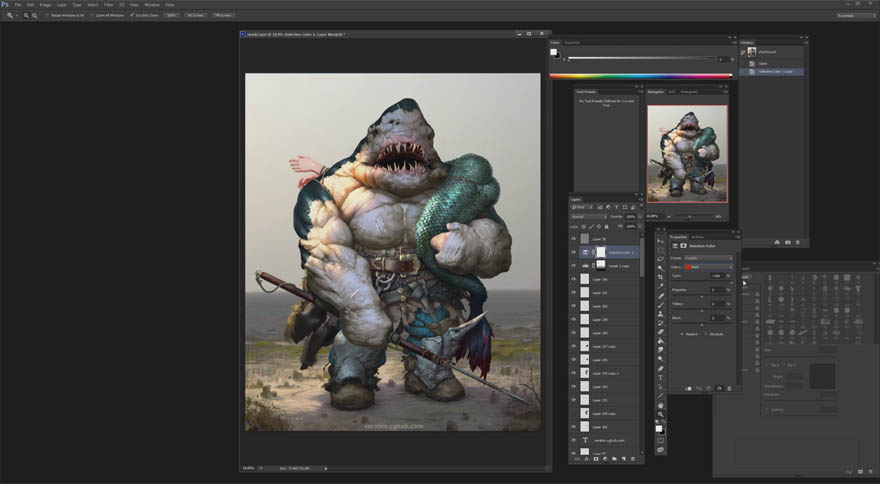Switch to the Histogram tab
The image size is (880, 484).
click(x=689, y=92)
